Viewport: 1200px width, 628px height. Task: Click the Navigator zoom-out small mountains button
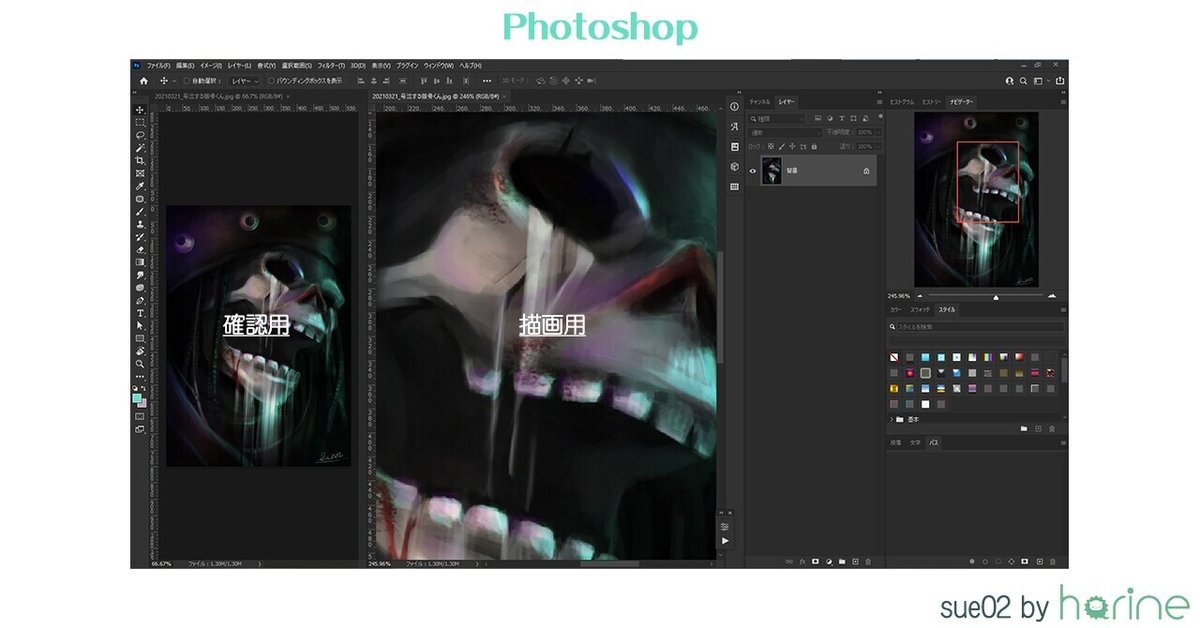(920, 296)
